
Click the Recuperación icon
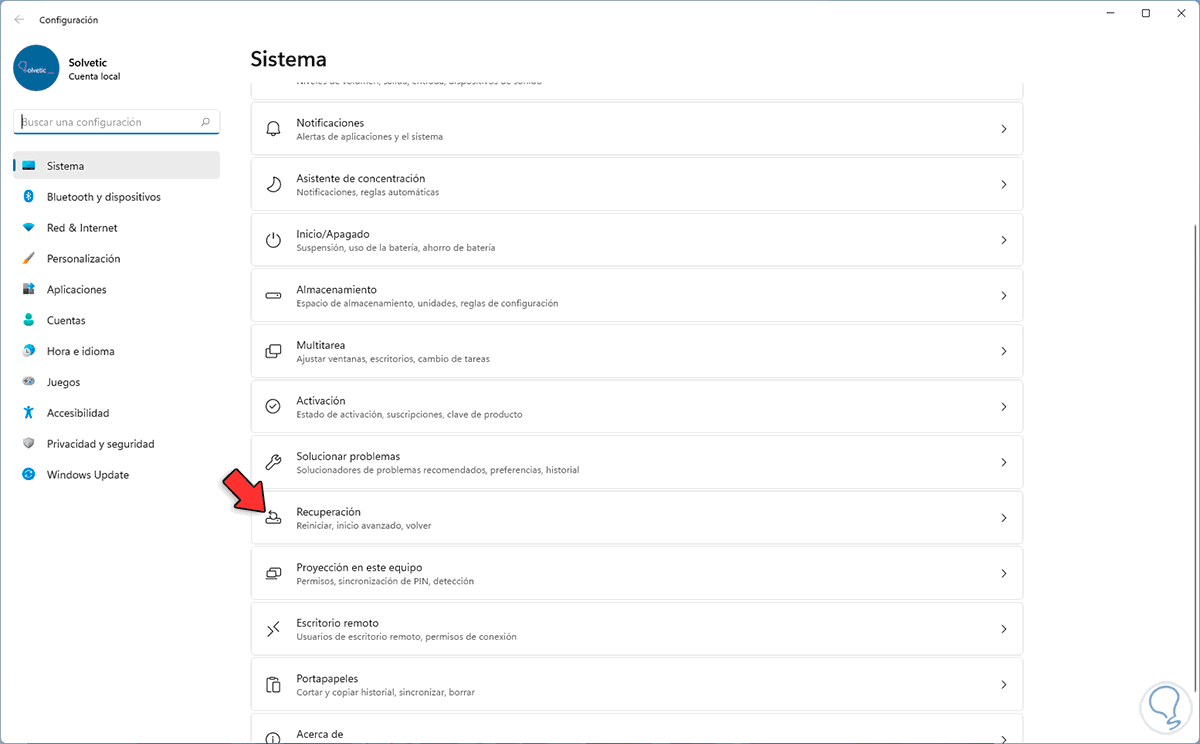tap(273, 518)
